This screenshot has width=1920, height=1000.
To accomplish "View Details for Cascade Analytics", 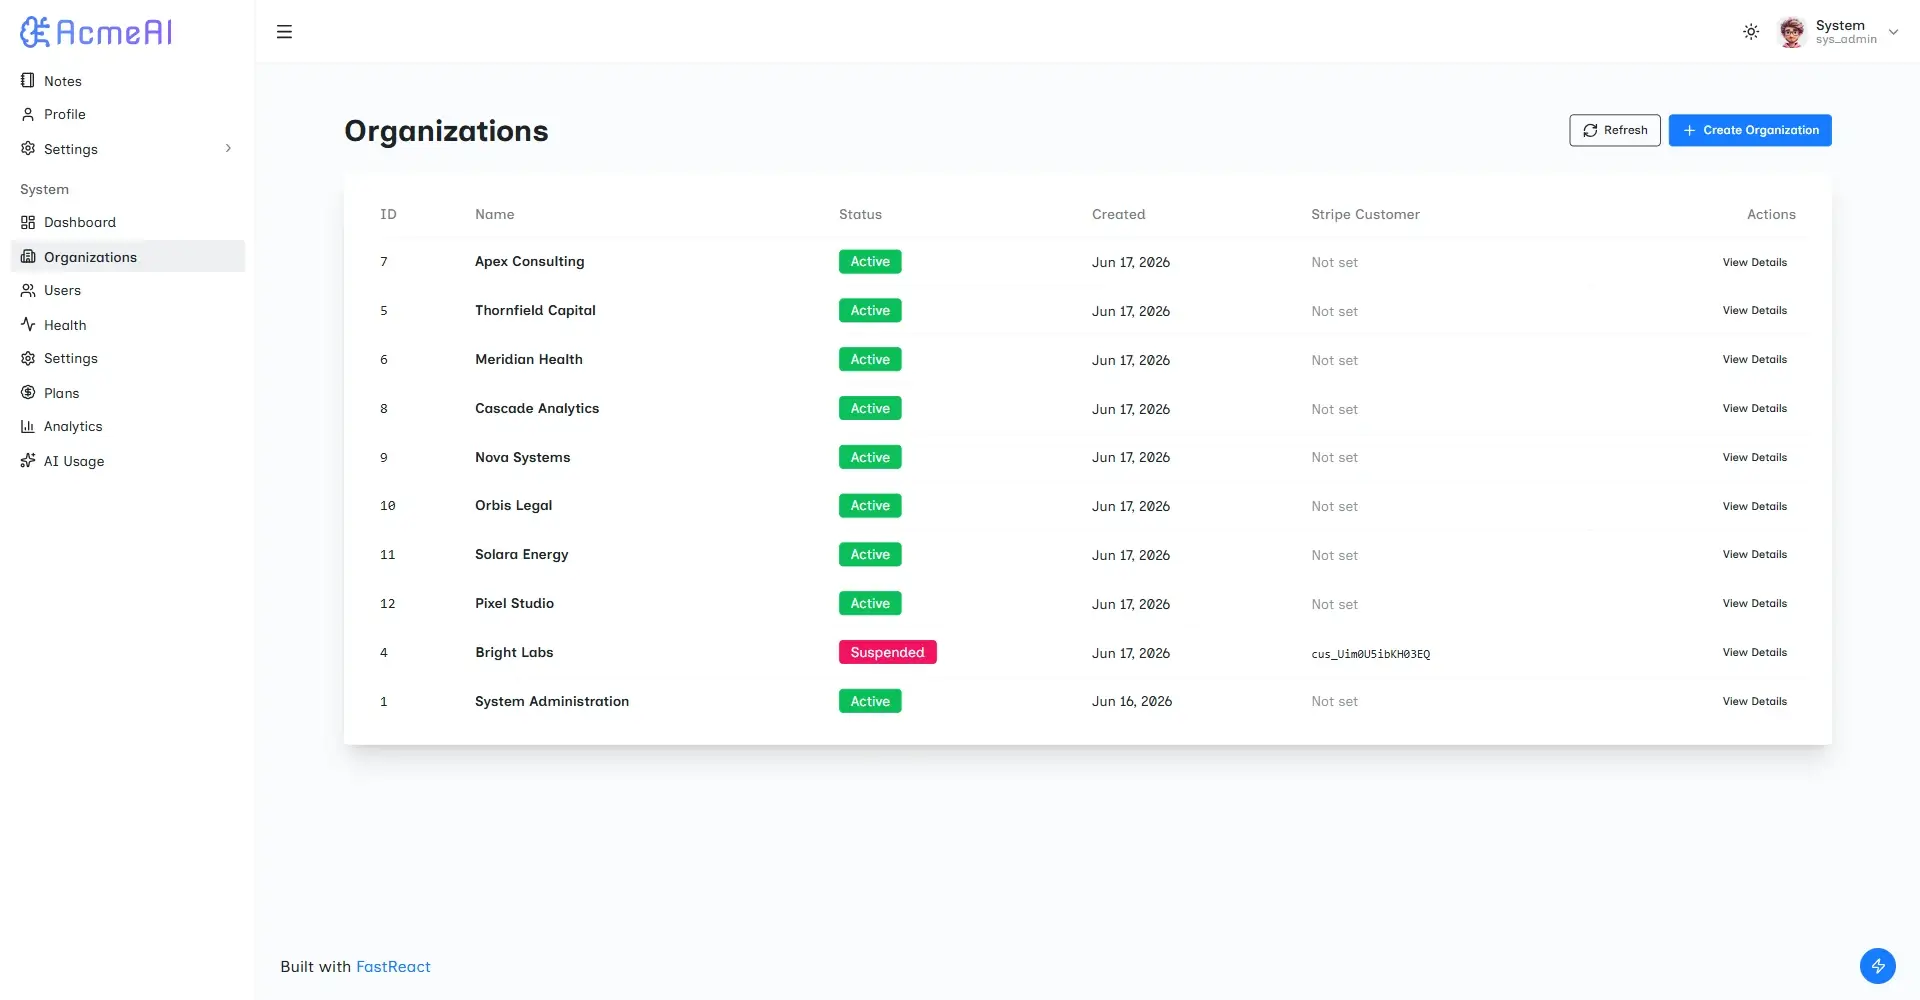I will pos(1754,408).
